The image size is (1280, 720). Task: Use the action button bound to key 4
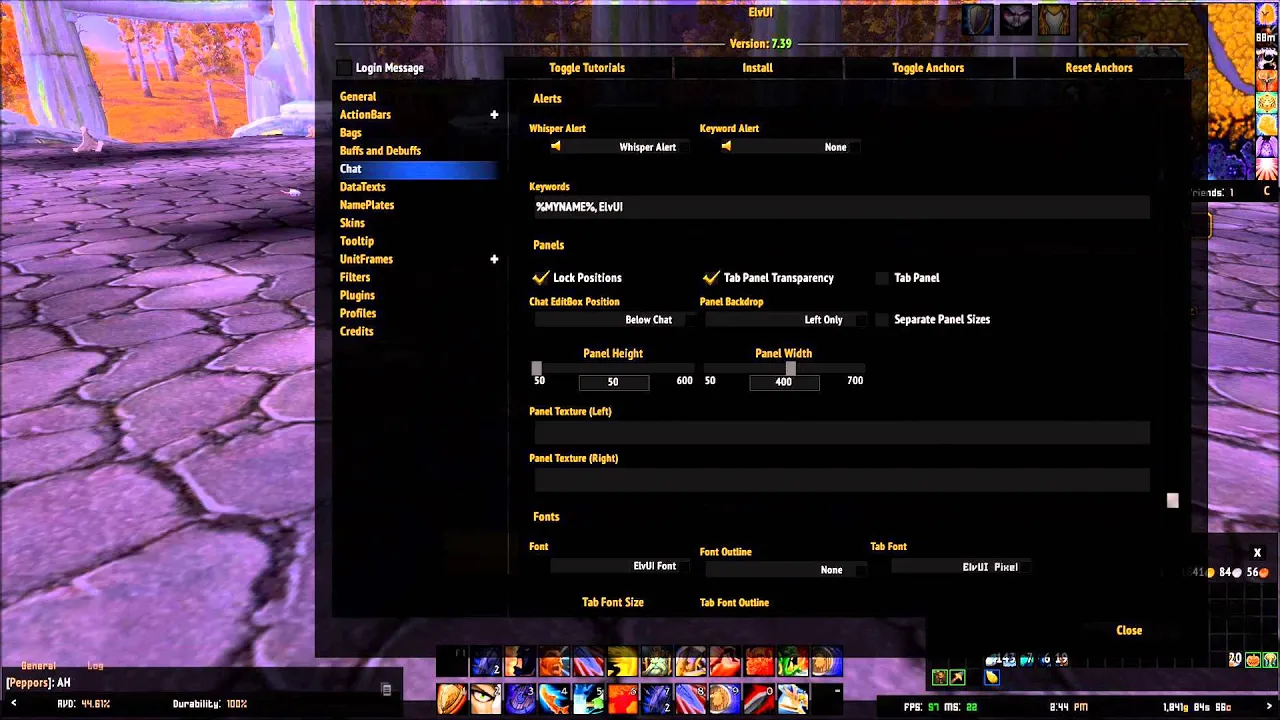click(554, 697)
